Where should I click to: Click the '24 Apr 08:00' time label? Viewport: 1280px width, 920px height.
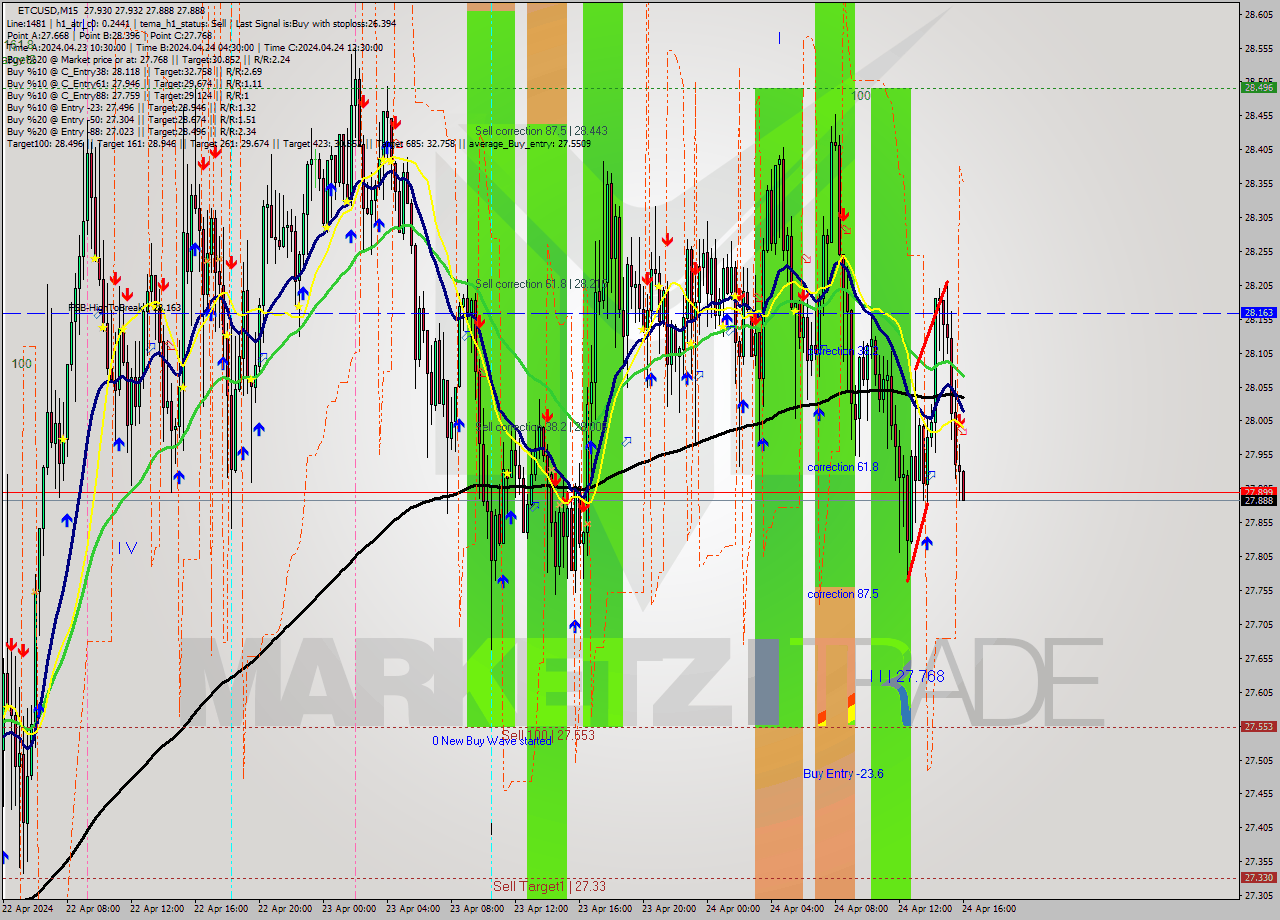click(861, 909)
